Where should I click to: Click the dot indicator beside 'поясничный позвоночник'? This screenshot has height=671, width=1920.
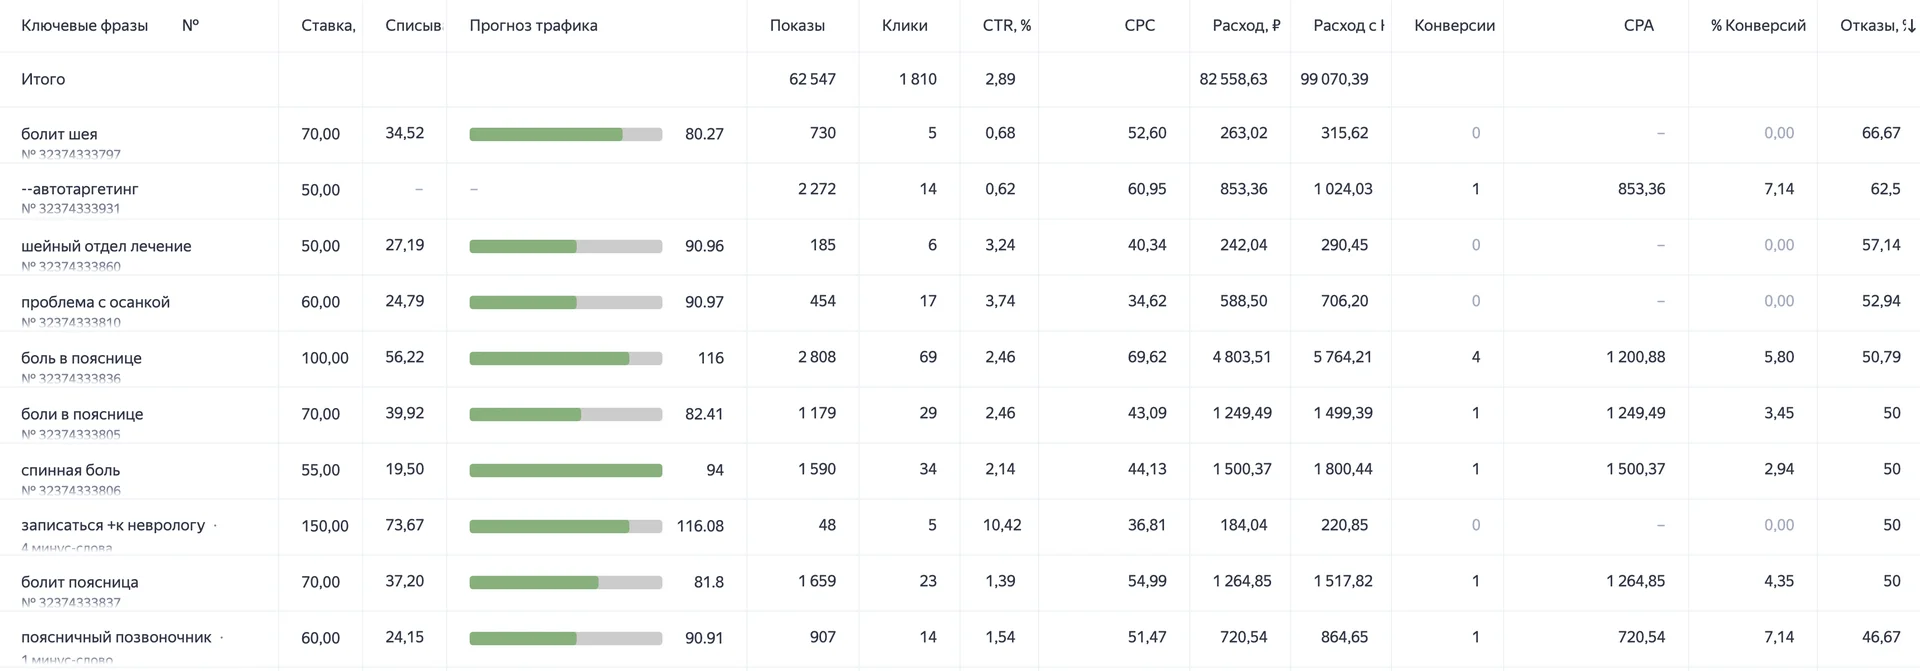coord(222,638)
